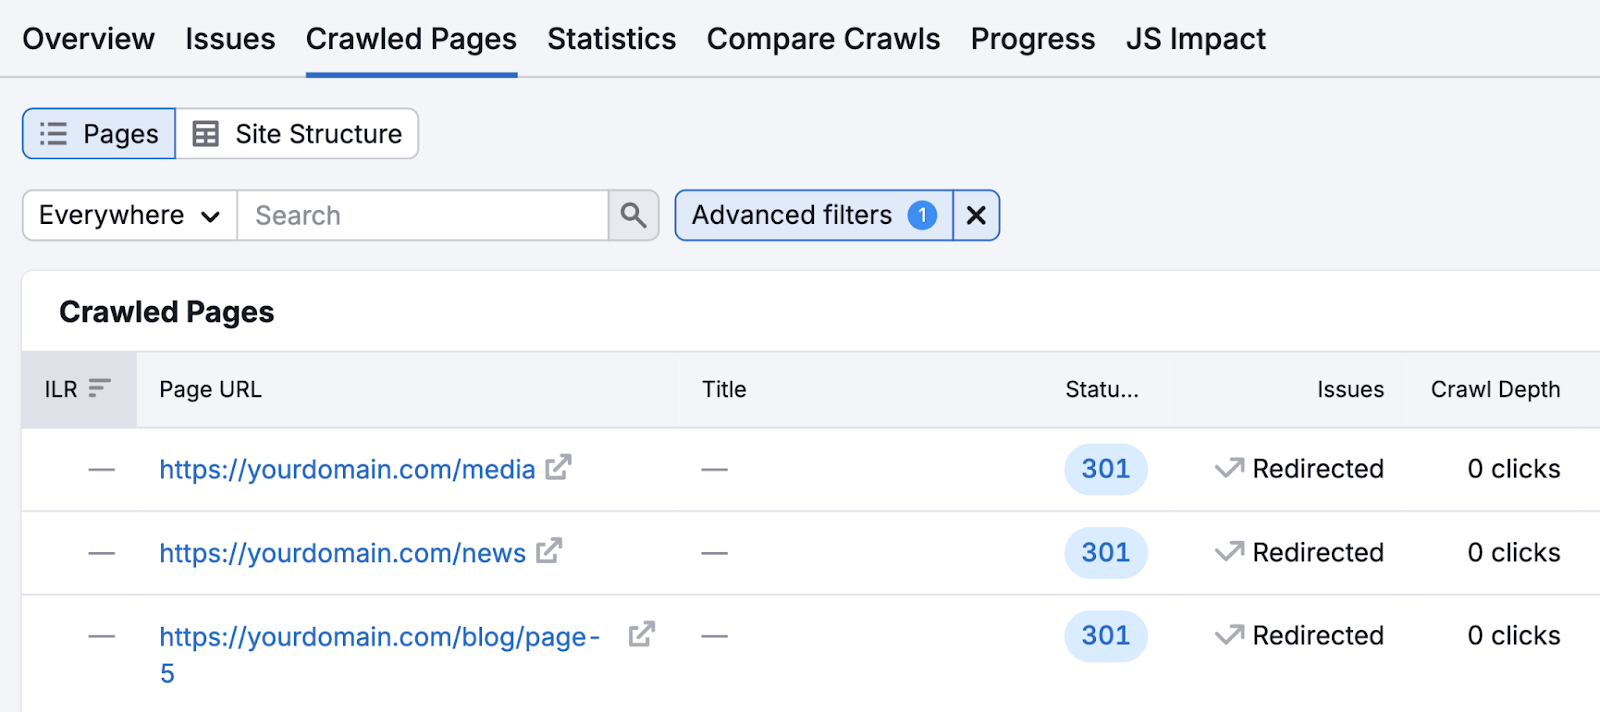
Task: Switch to Site Structure view
Action: [297, 133]
